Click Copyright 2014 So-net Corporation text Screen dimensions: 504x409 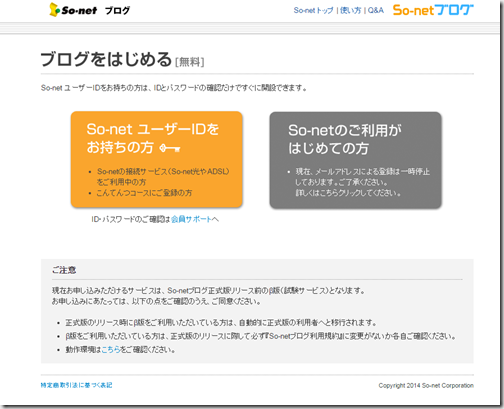426,386
